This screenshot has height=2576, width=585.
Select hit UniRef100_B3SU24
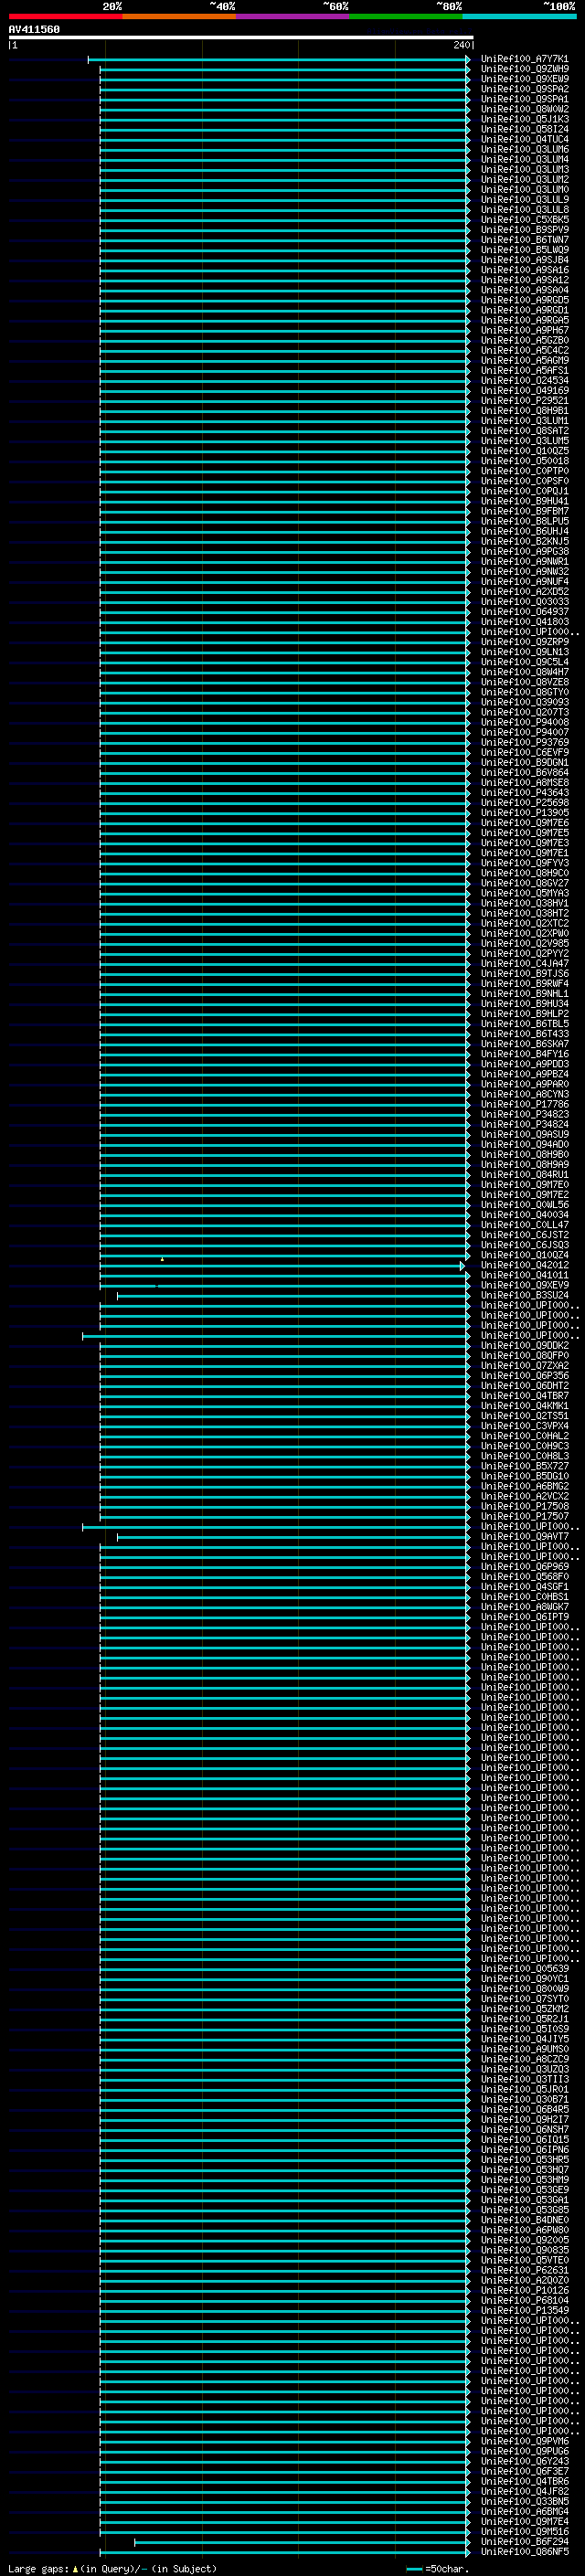(x=524, y=1295)
